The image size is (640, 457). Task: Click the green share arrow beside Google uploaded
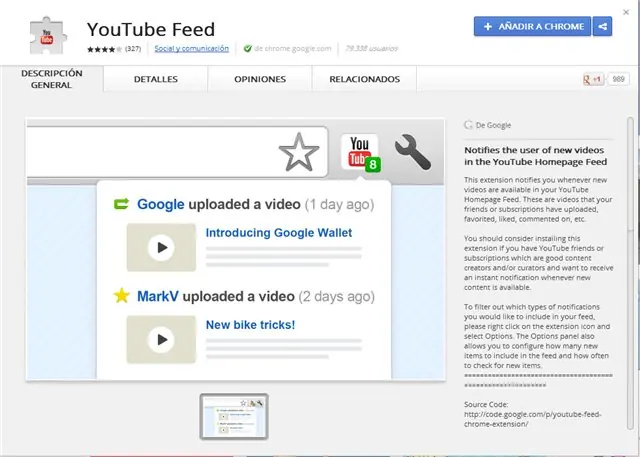click(121, 204)
